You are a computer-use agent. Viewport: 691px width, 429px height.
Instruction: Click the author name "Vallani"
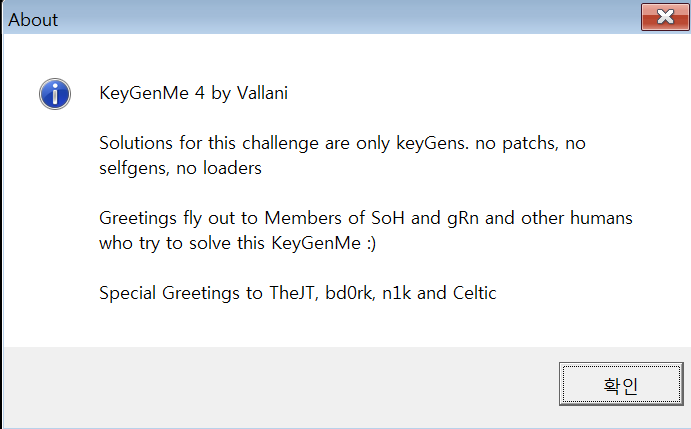[263, 93]
